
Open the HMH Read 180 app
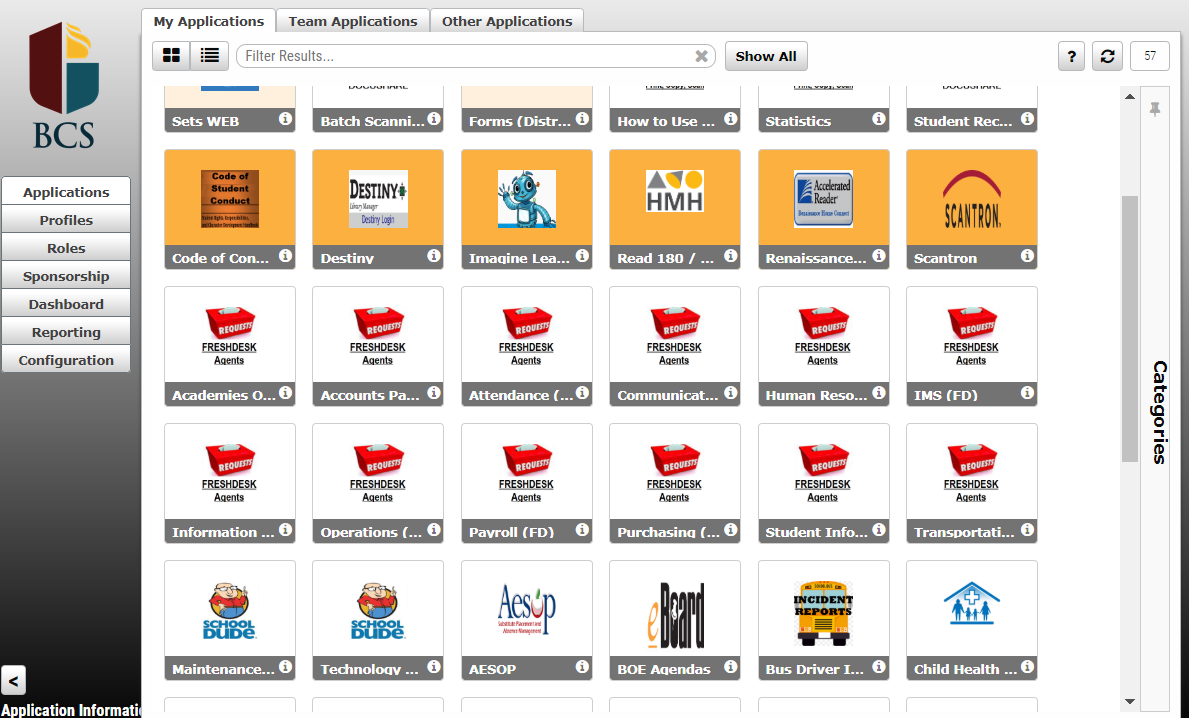(x=675, y=209)
